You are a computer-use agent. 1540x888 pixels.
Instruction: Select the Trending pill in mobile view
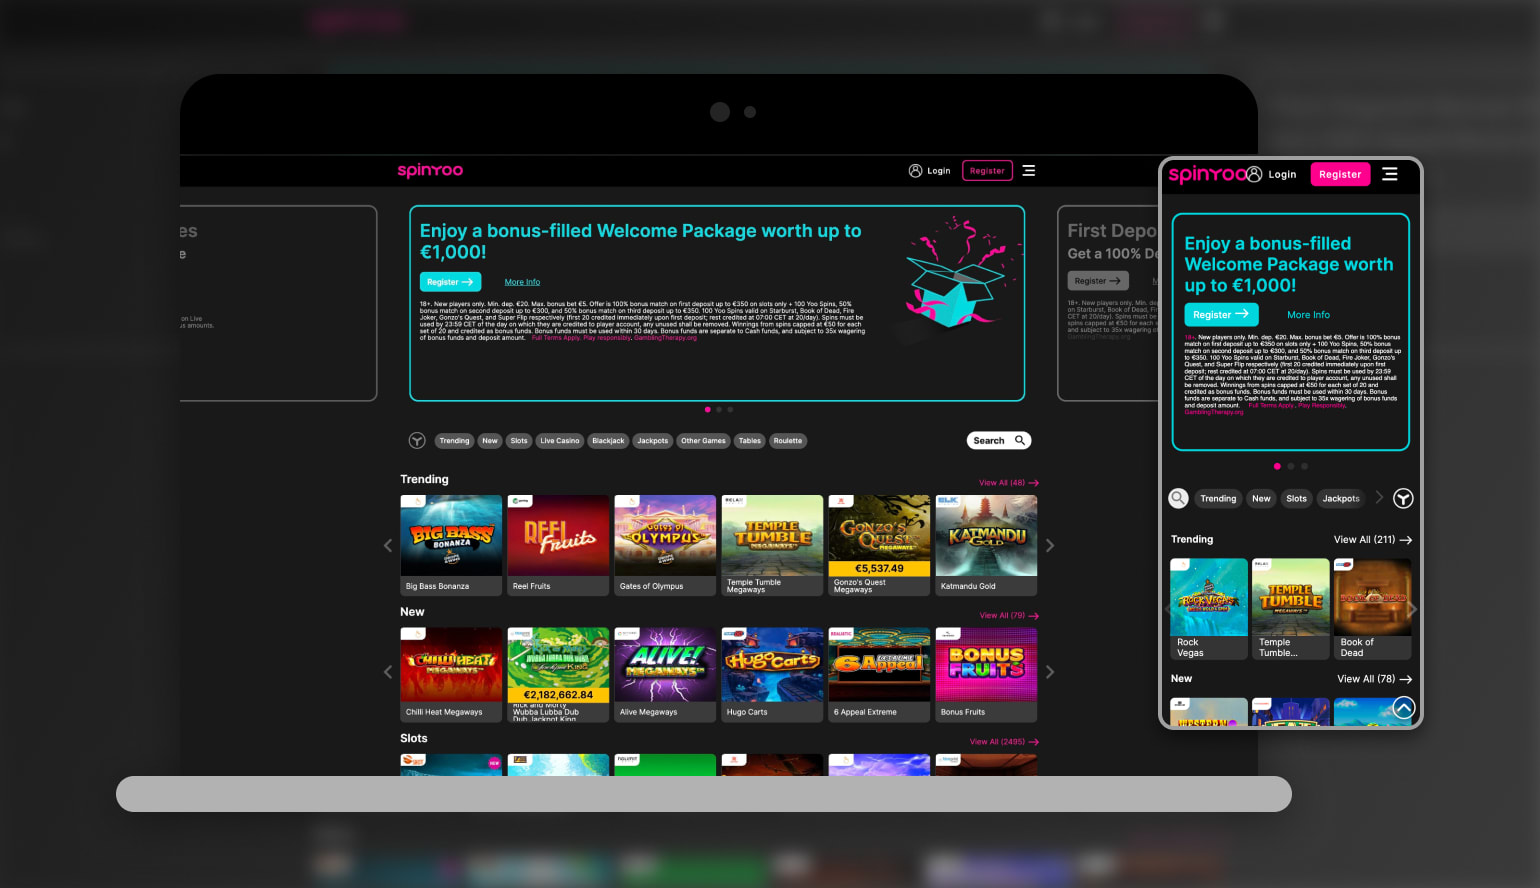coord(1218,498)
